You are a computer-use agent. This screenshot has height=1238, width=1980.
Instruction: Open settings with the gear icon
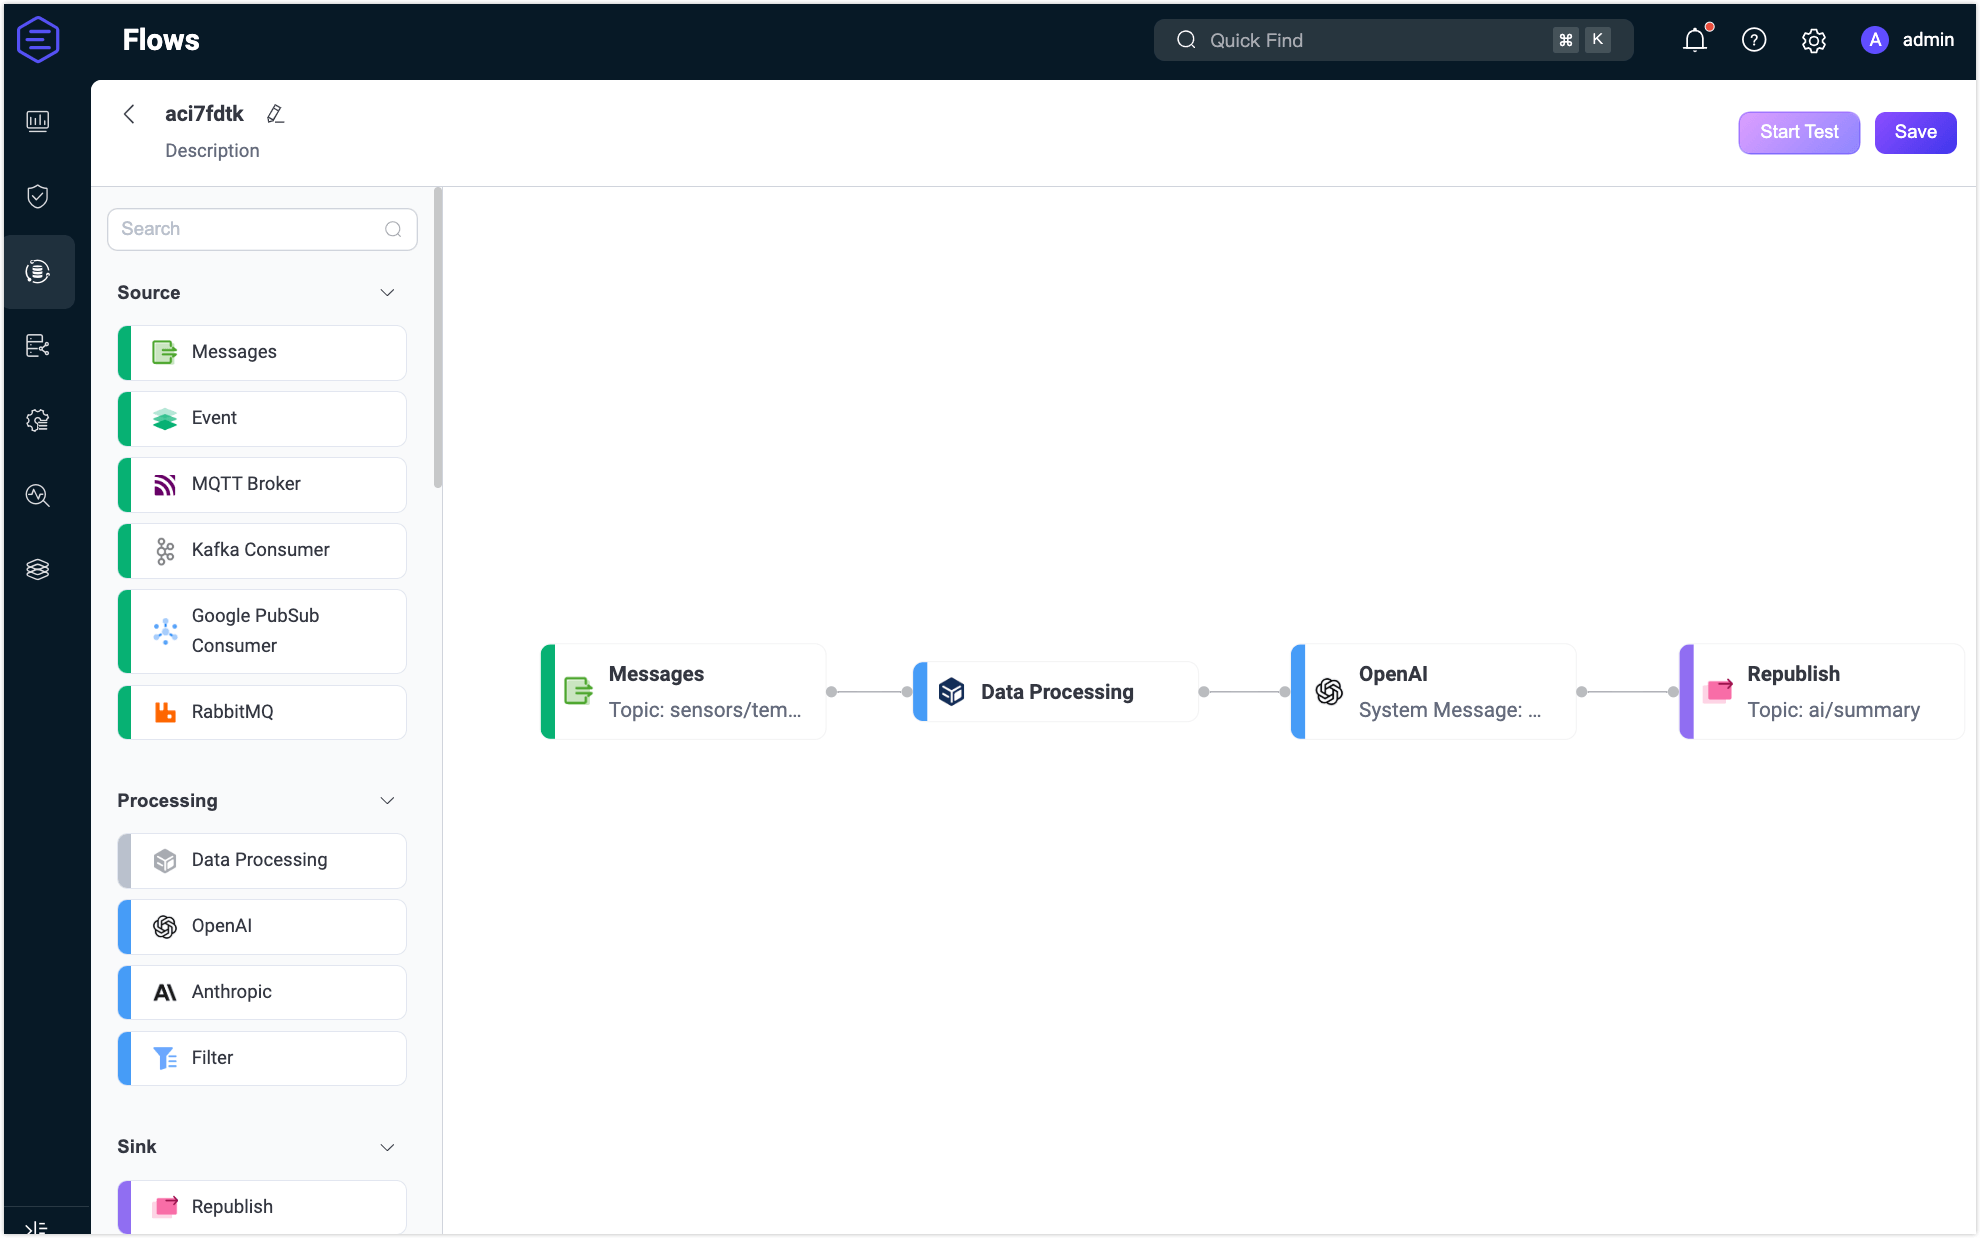(1814, 40)
